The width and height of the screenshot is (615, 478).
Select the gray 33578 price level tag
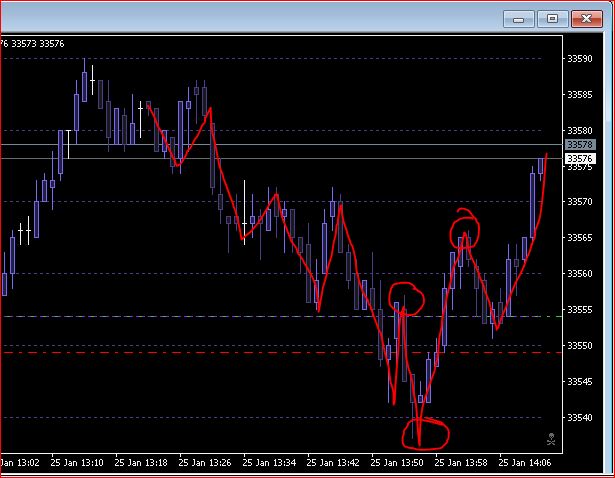click(x=580, y=145)
